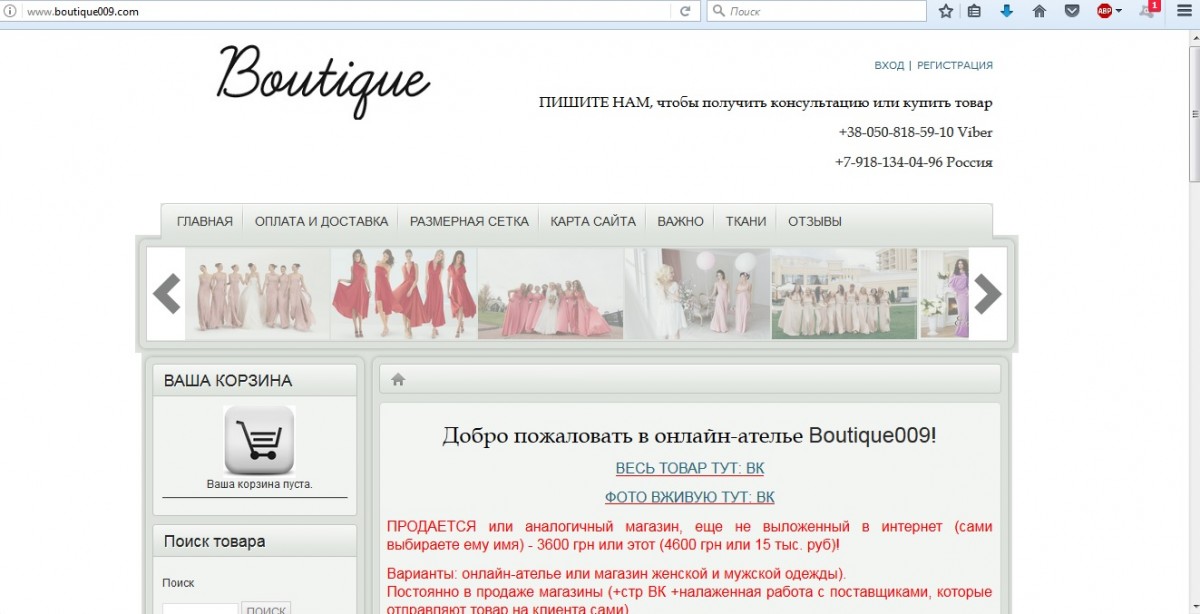
Task: Open the thumbnail of red dresses
Action: coord(404,294)
